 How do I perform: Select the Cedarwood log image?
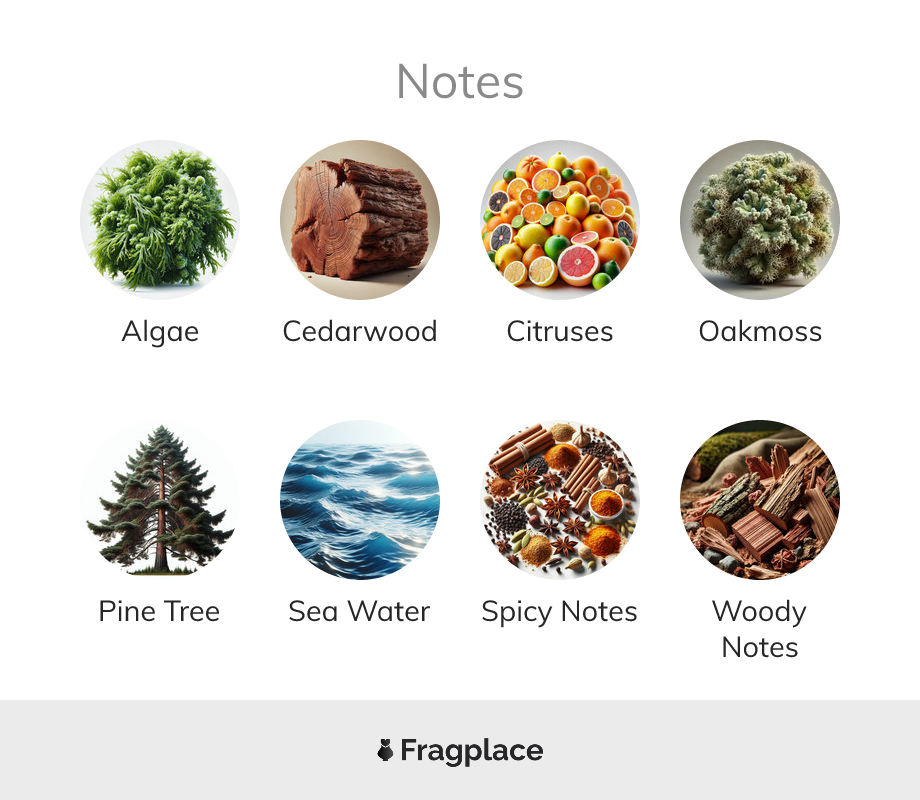point(360,220)
